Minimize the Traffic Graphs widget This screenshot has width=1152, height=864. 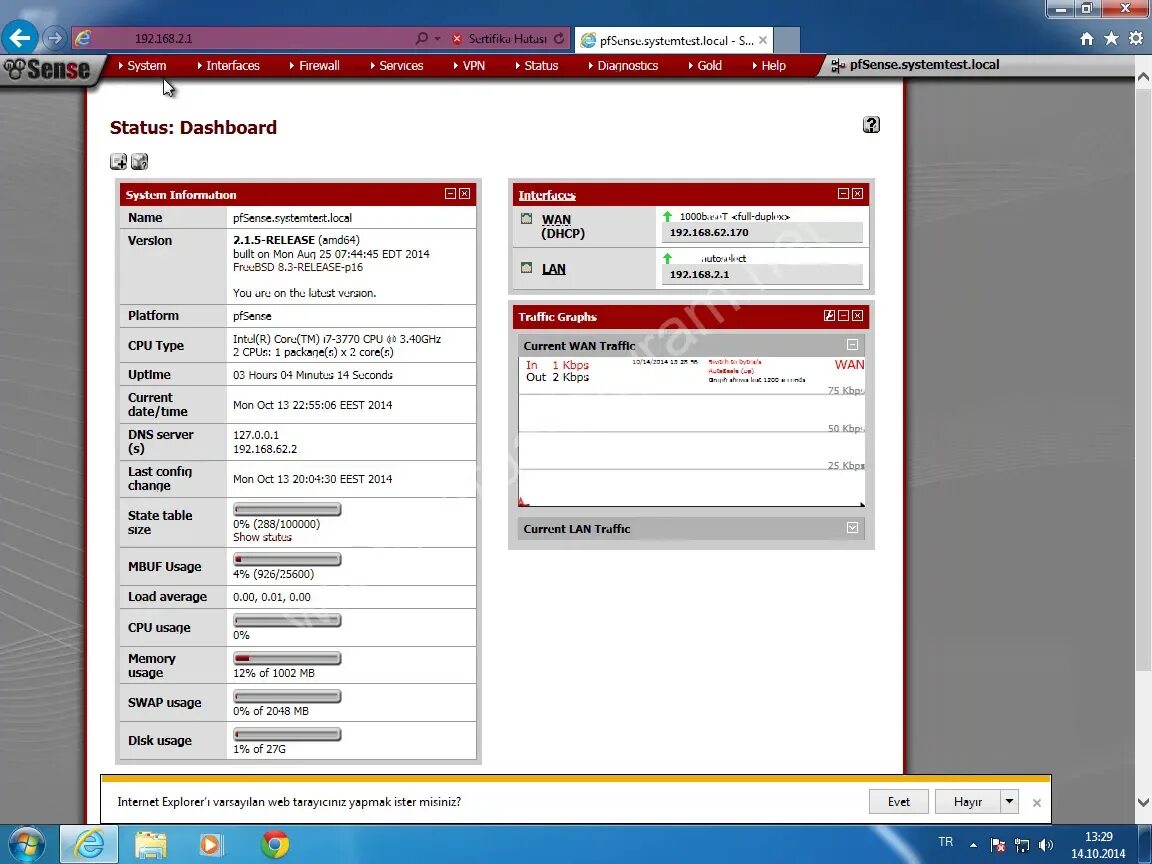pyautogui.click(x=843, y=316)
